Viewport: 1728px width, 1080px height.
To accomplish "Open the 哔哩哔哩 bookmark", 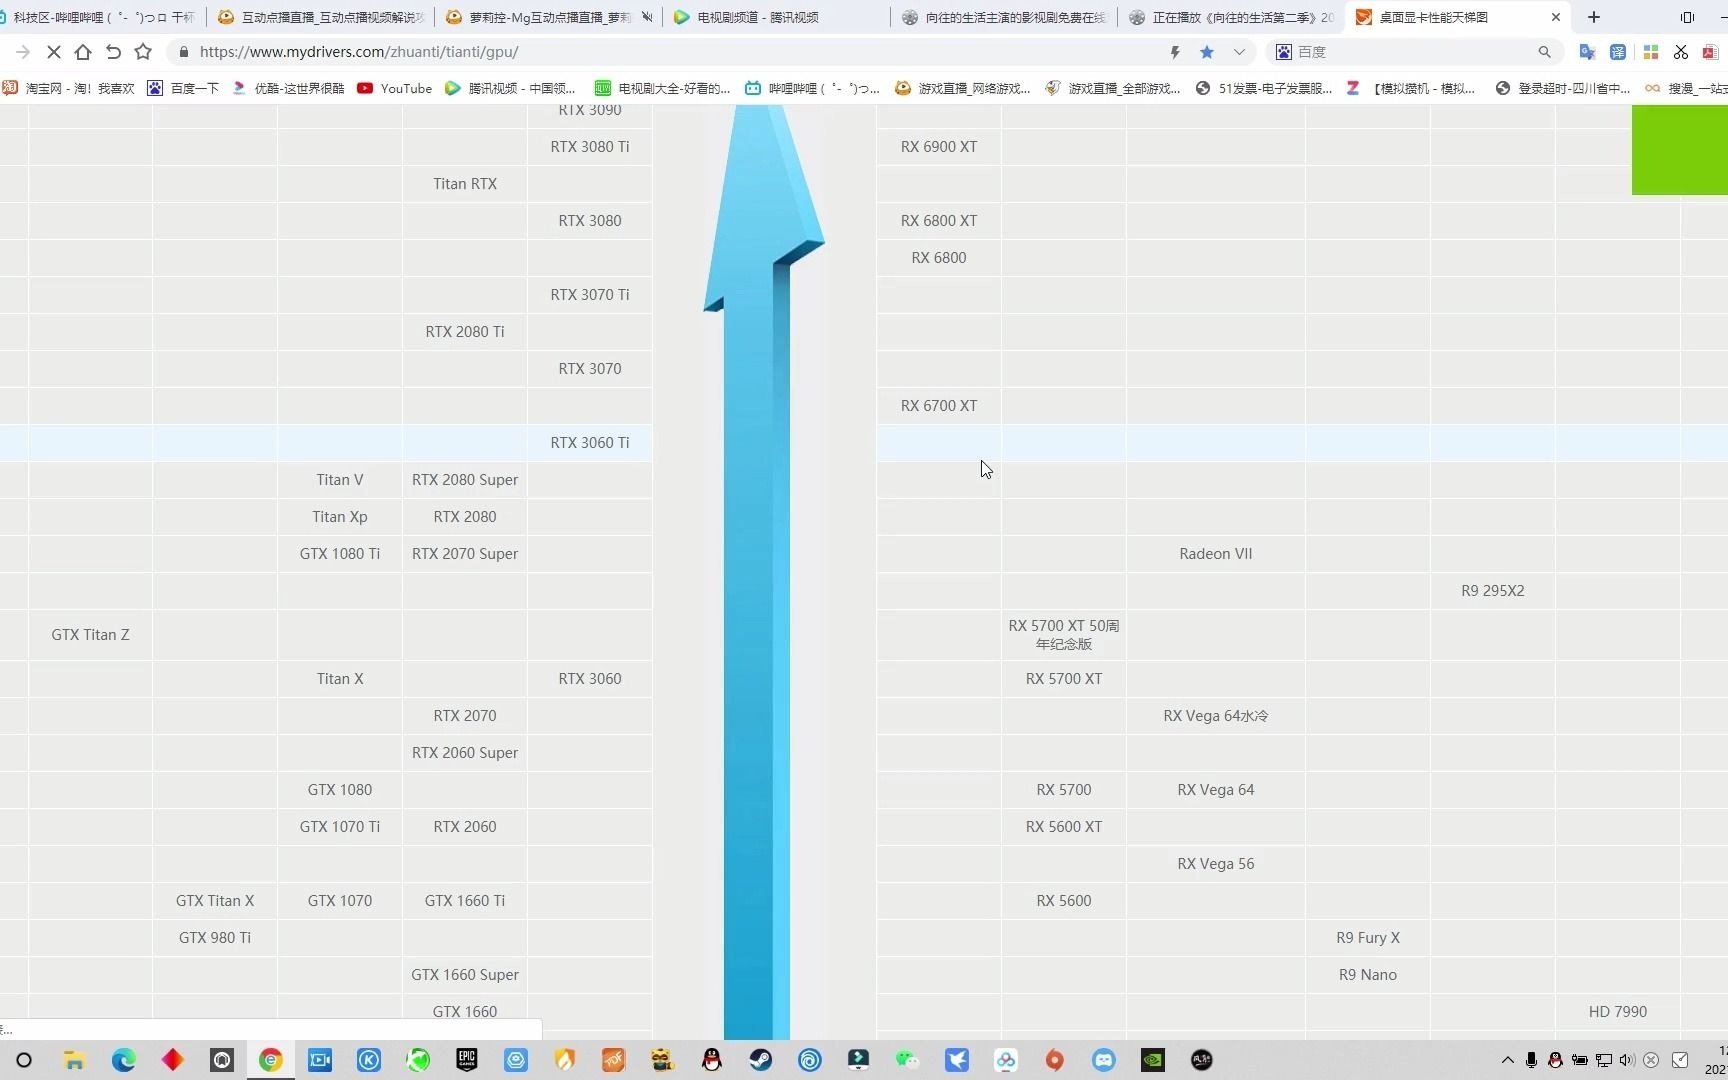I will (x=812, y=88).
